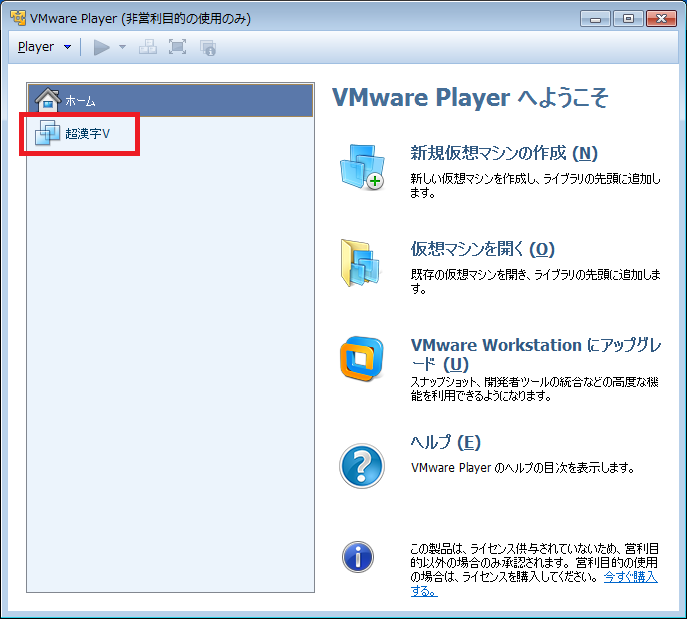
Task: Click the new virtual machine icon
Action: (x=361, y=168)
